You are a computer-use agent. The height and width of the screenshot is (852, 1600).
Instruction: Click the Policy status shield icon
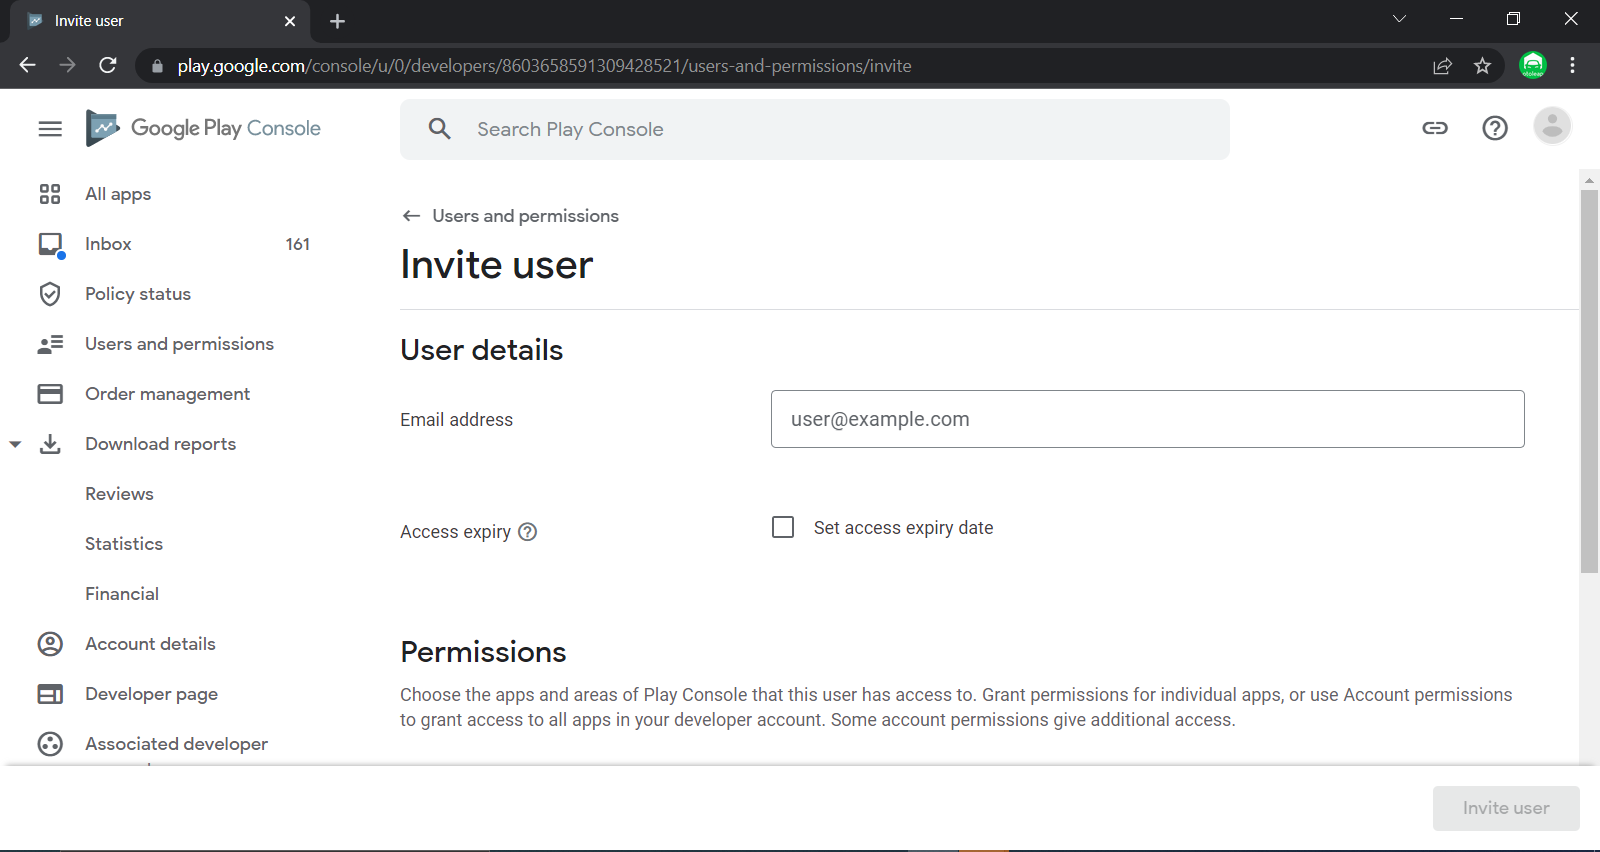pyautogui.click(x=50, y=294)
